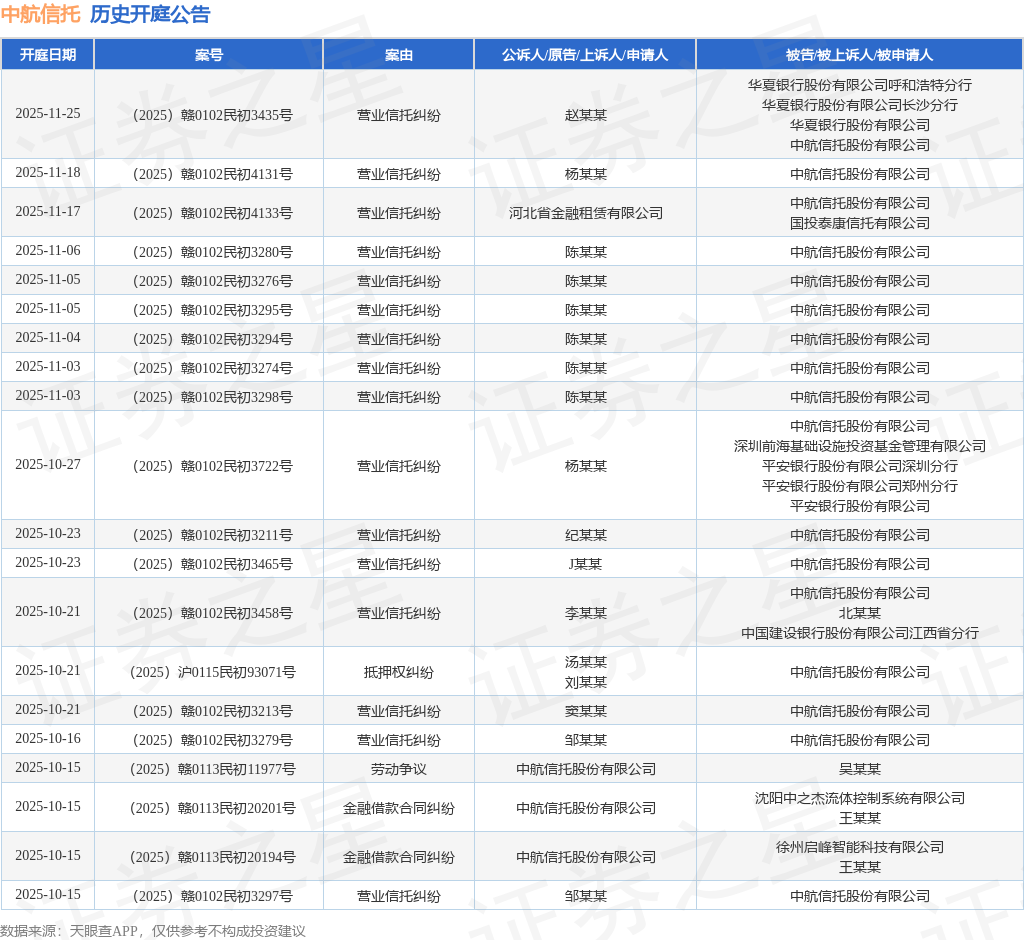Select the 案由 column header
Screen dimensions: 1024x940
pyautogui.click(x=398, y=55)
